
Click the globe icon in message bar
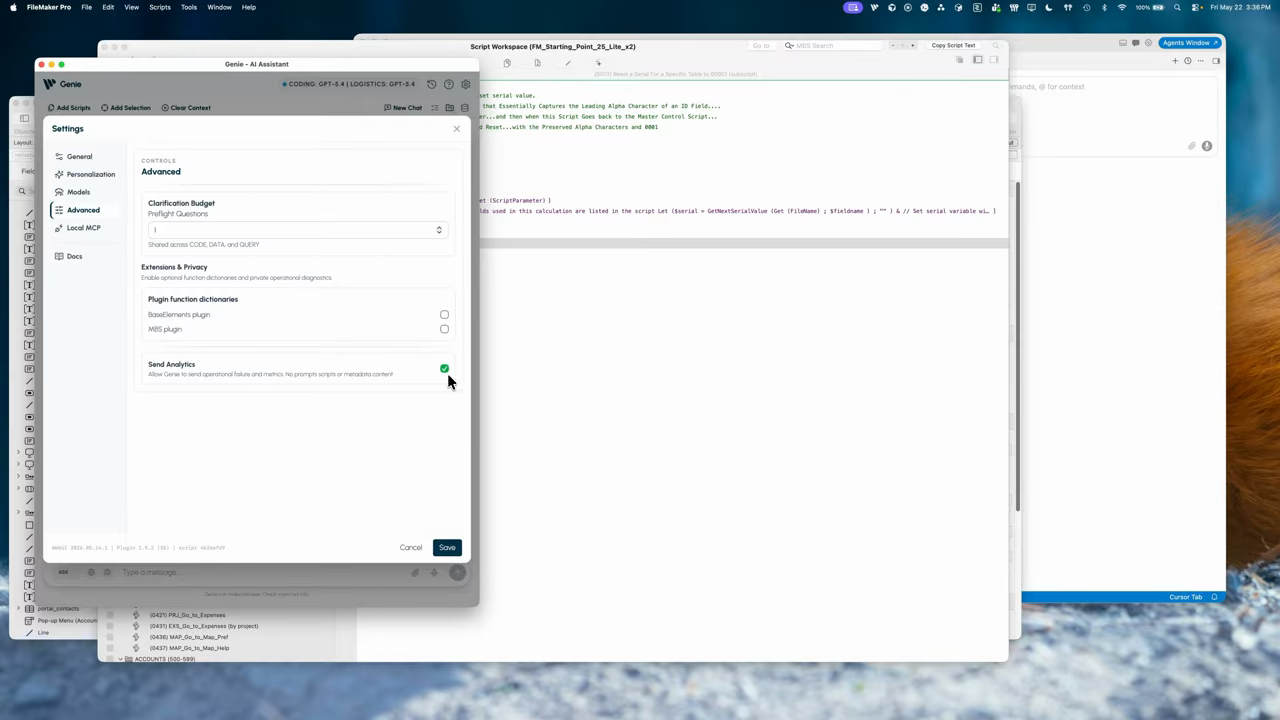[91, 572]
